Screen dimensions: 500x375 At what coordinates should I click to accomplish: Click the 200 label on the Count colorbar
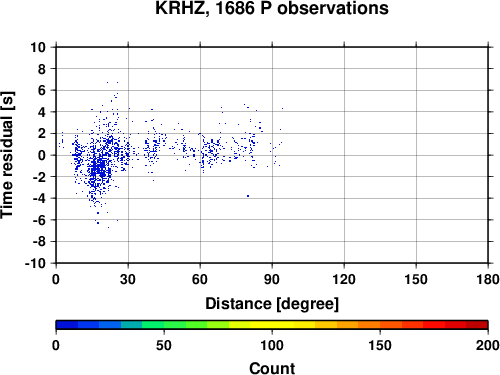click(488, 345)
